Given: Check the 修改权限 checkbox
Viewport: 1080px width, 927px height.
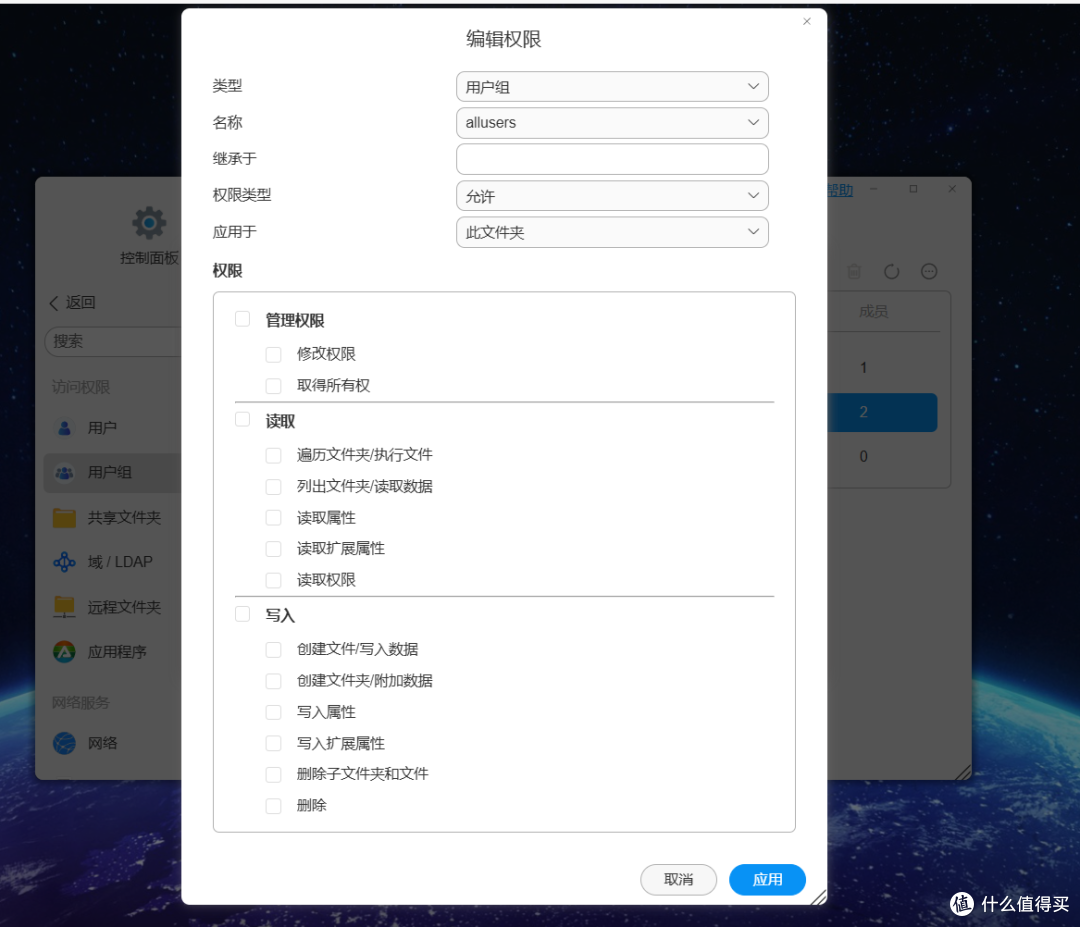Looking at the screenshot, I should 273,354.
